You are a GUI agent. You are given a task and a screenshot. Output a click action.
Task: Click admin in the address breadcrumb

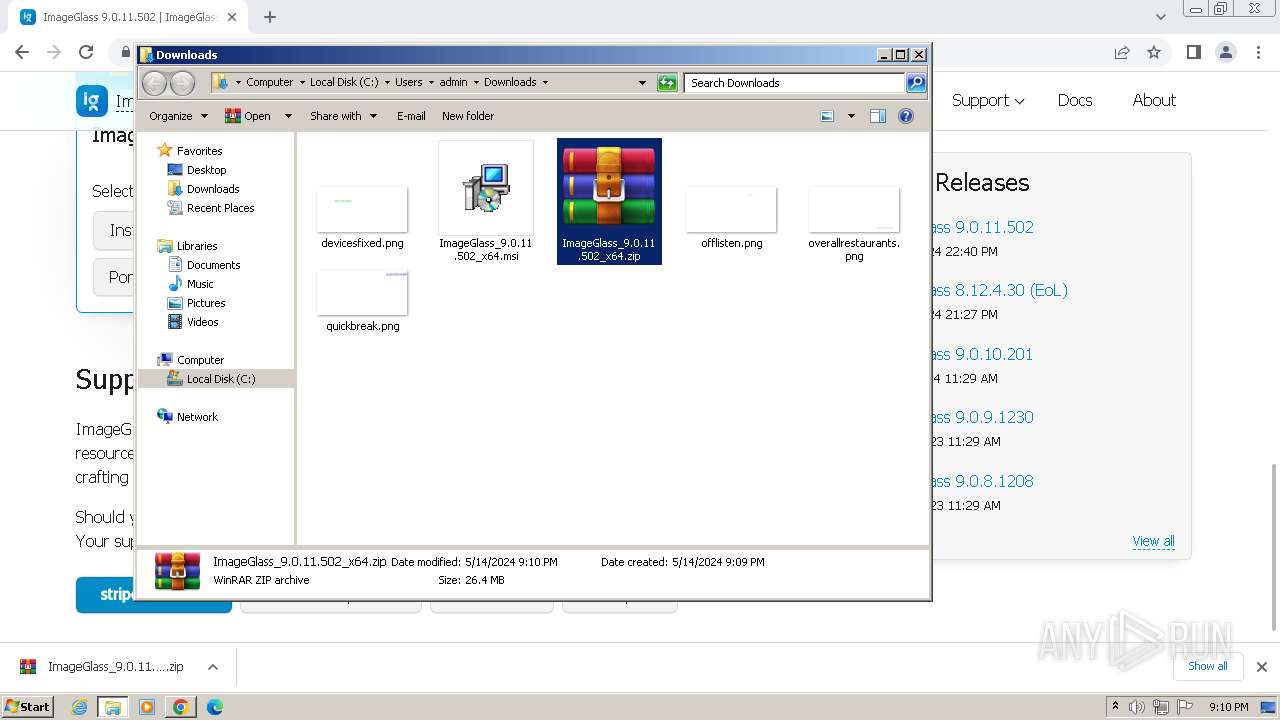pyautogui.click(x=453, y=83)
